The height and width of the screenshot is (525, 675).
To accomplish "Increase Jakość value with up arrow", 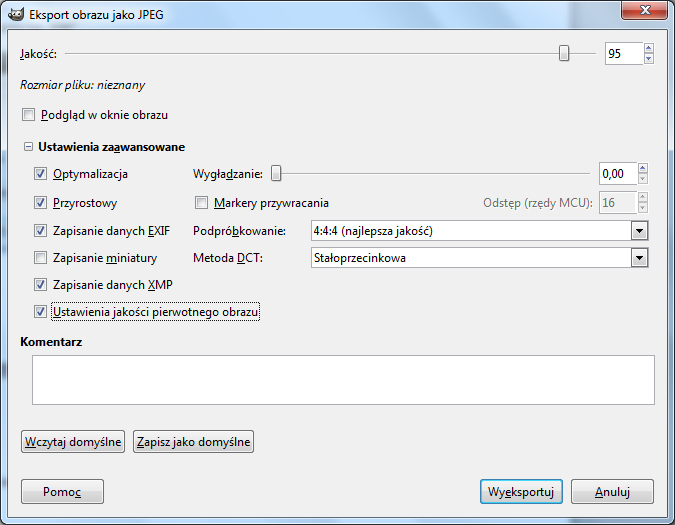I will [x=649, y=48].
